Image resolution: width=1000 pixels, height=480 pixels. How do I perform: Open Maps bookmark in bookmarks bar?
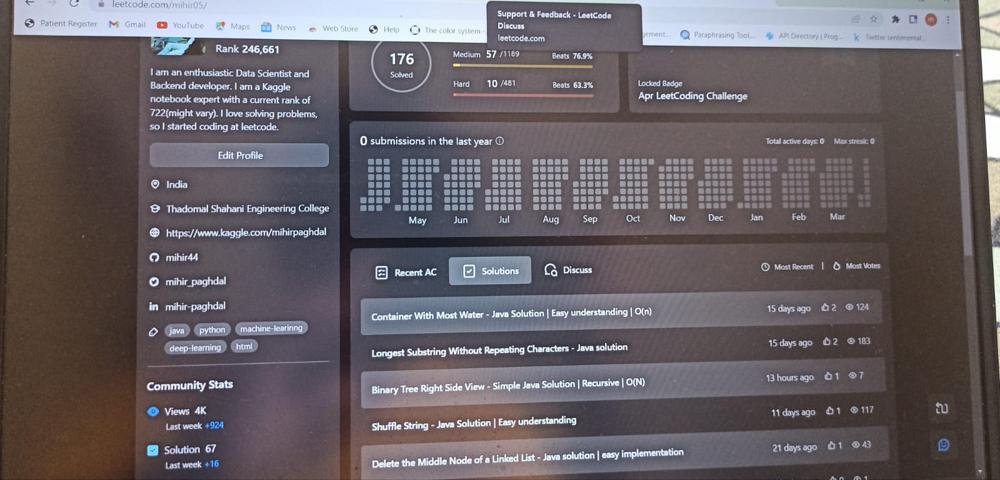(233, 26)
